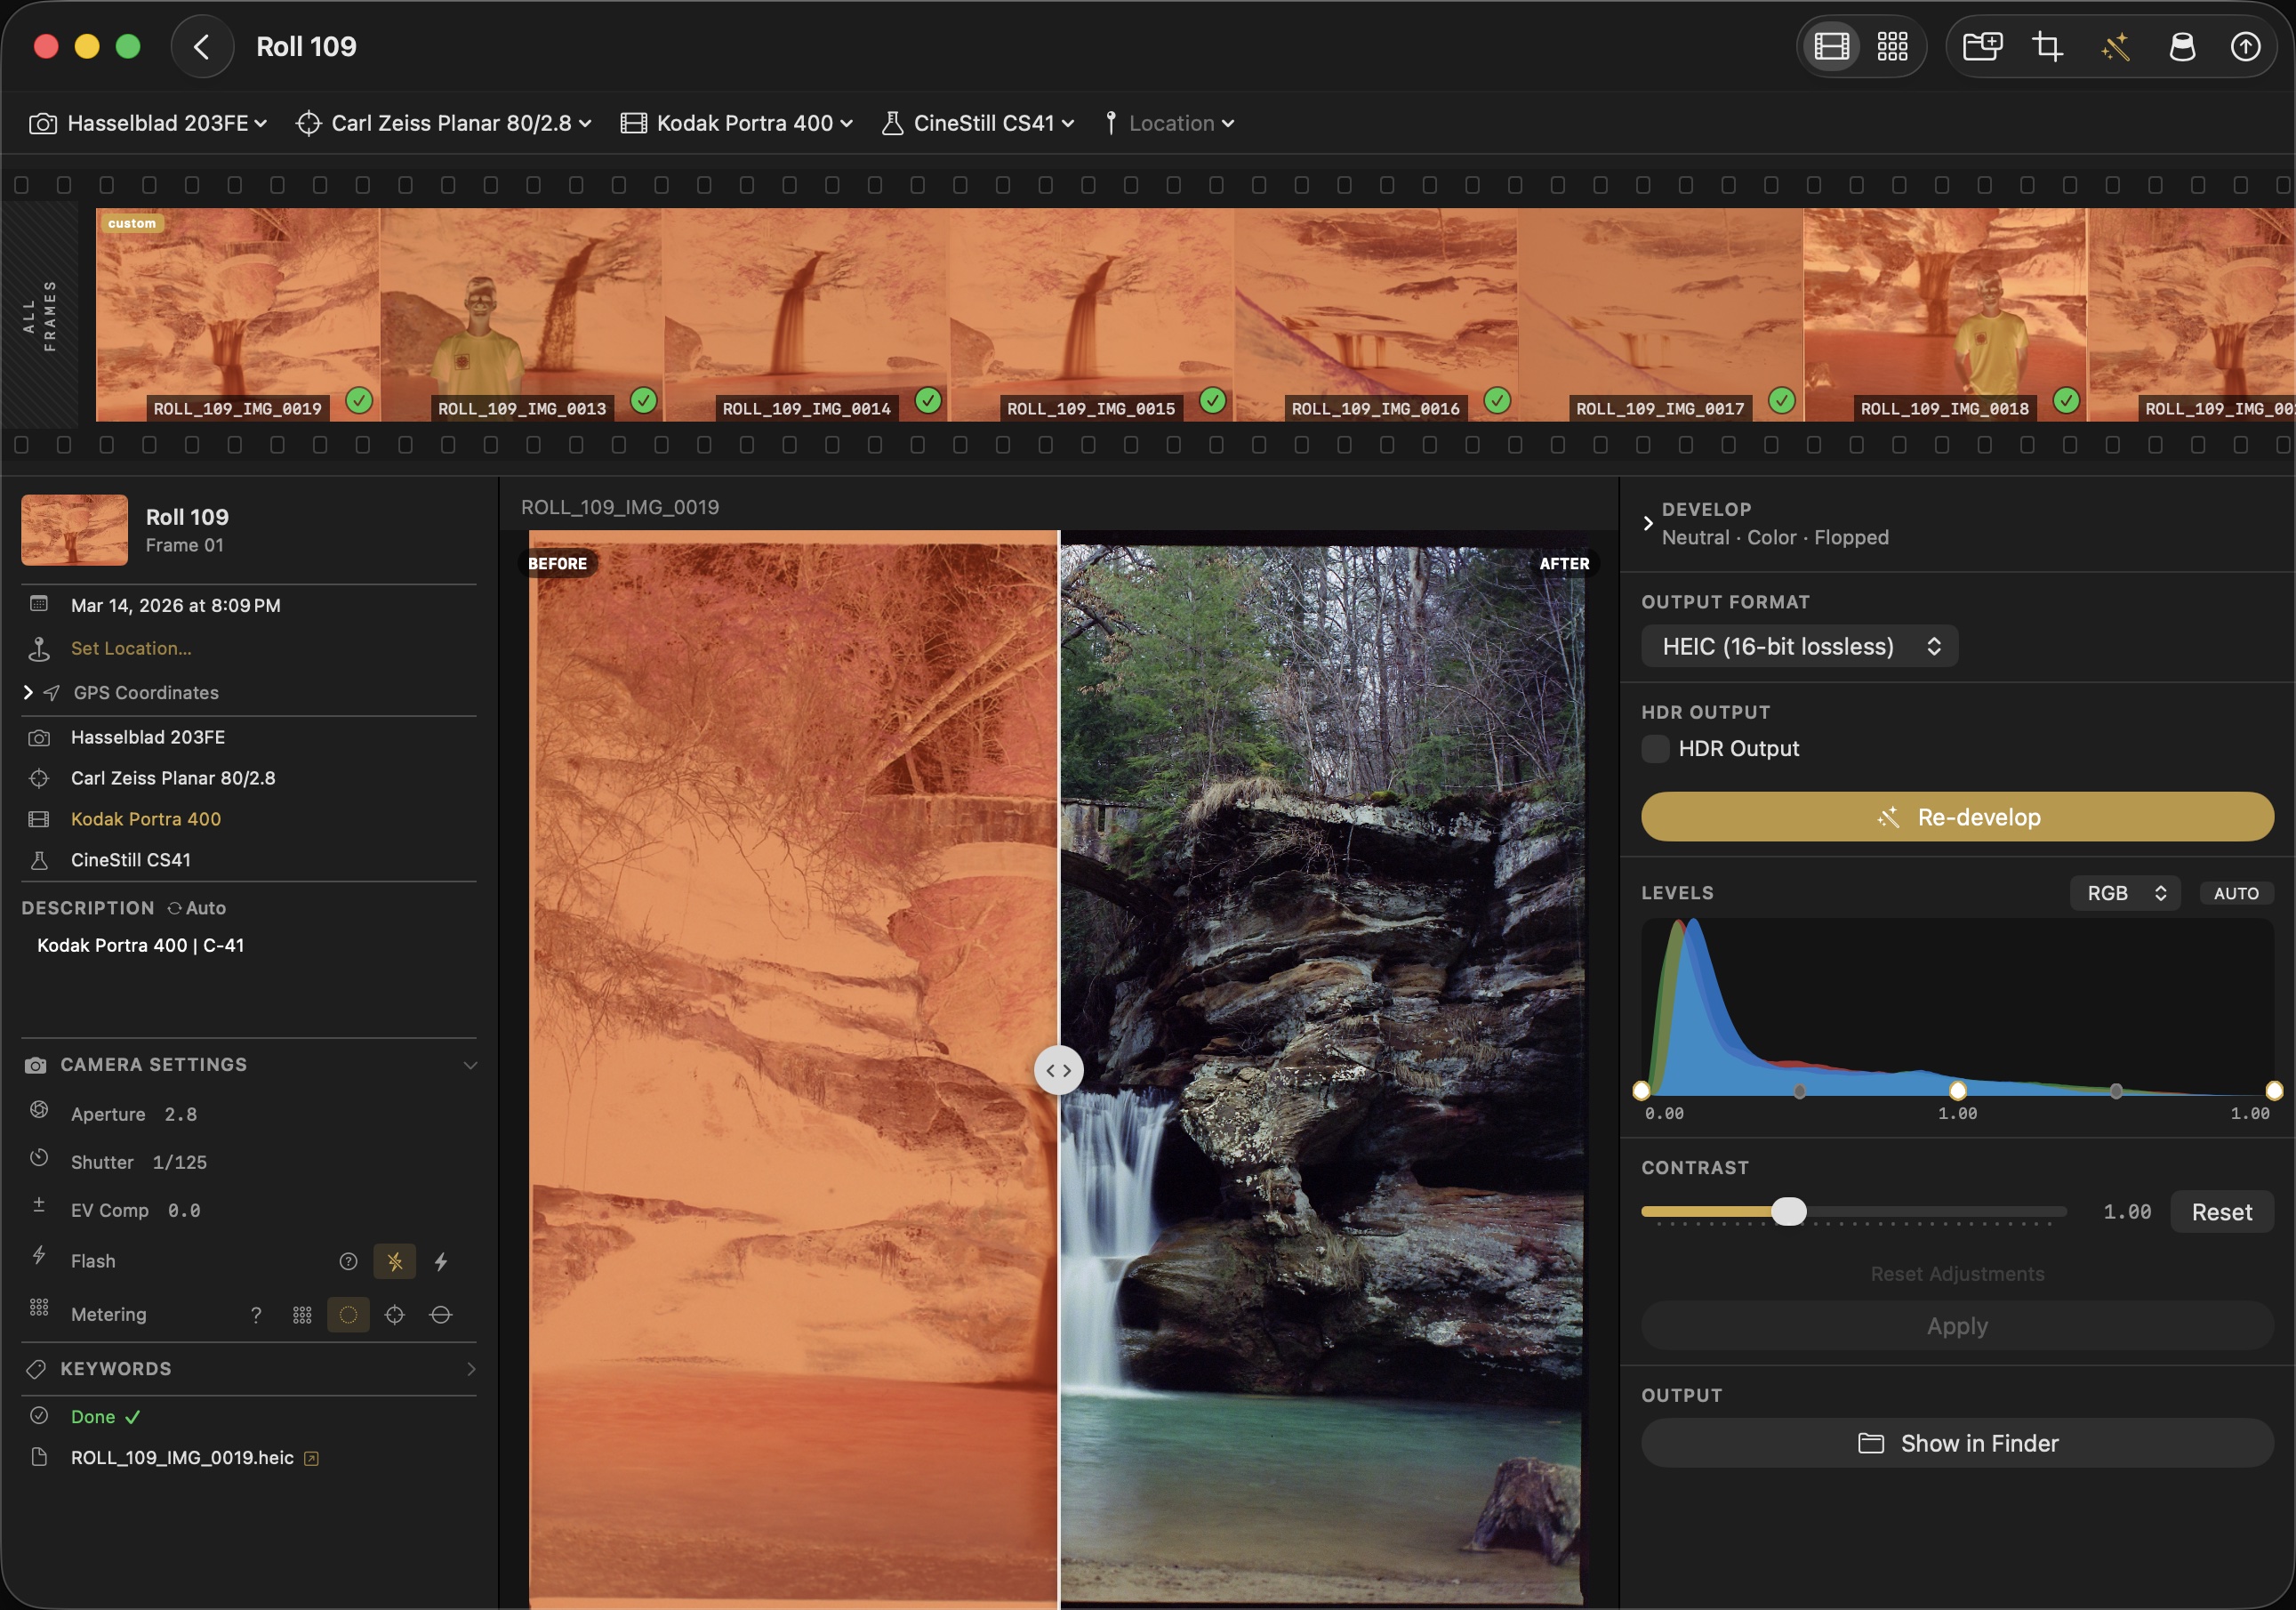Image resolution: width=2296 pixels, height=1610 pixels.
Task: Open the film canister icon
Action: [2183, 46]
